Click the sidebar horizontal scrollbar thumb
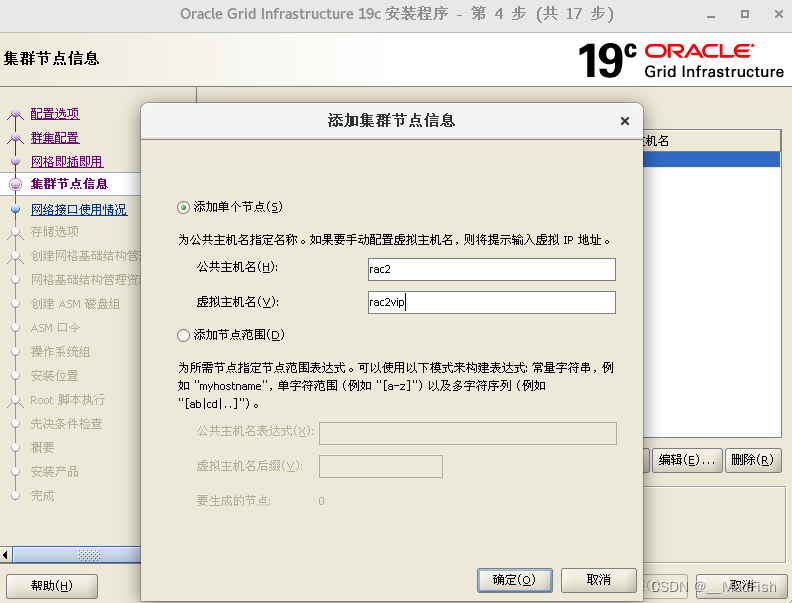The image size is (792, 603). pos(77,555)
